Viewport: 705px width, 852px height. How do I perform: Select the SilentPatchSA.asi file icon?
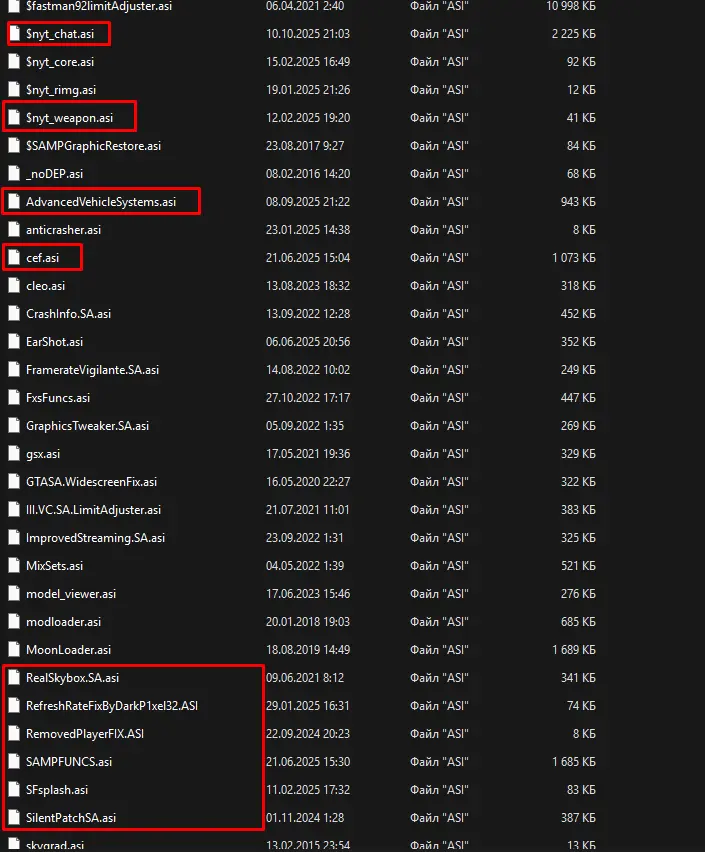coord(14,818)
